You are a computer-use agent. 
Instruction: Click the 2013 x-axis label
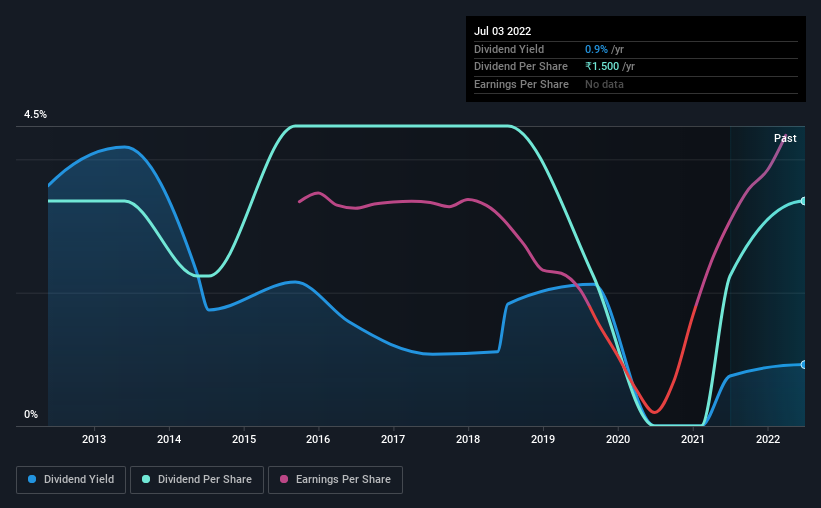[x=94, y=439]
